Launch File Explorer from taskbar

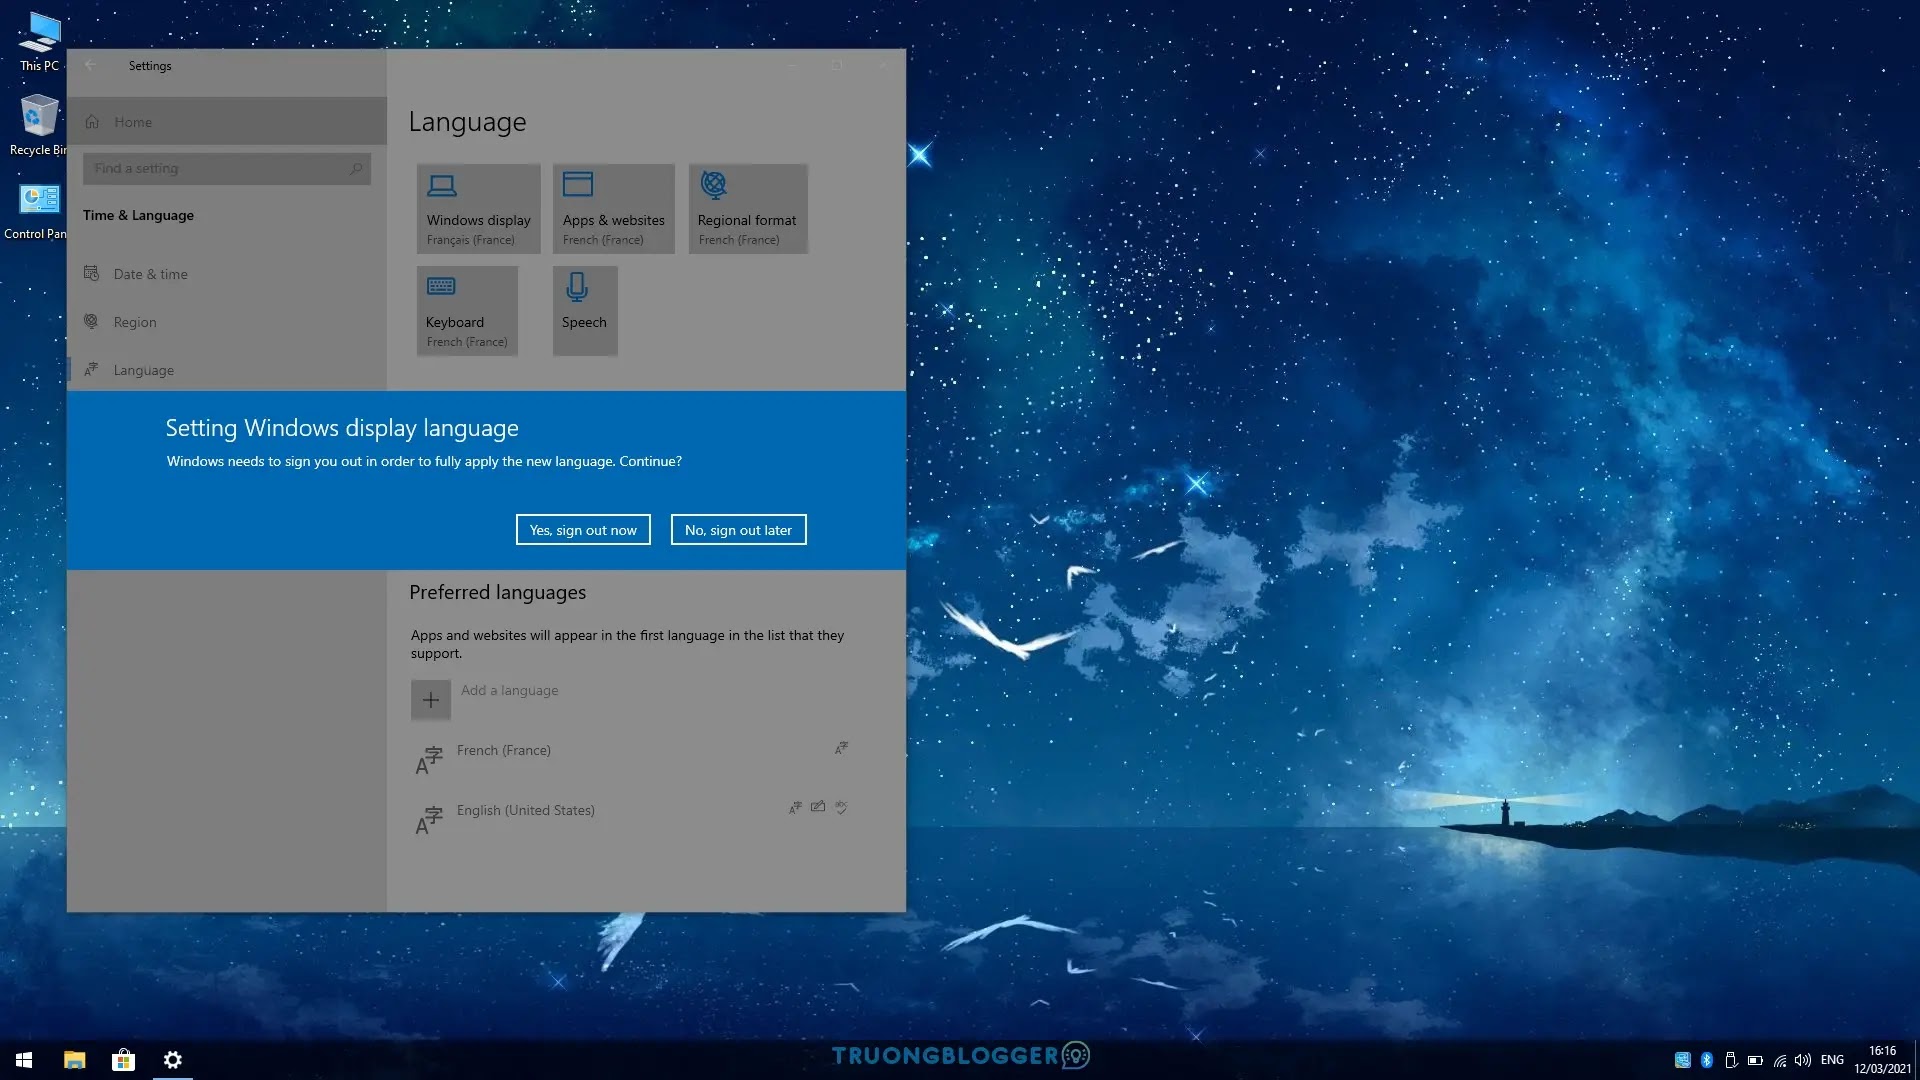[74, 1060]
